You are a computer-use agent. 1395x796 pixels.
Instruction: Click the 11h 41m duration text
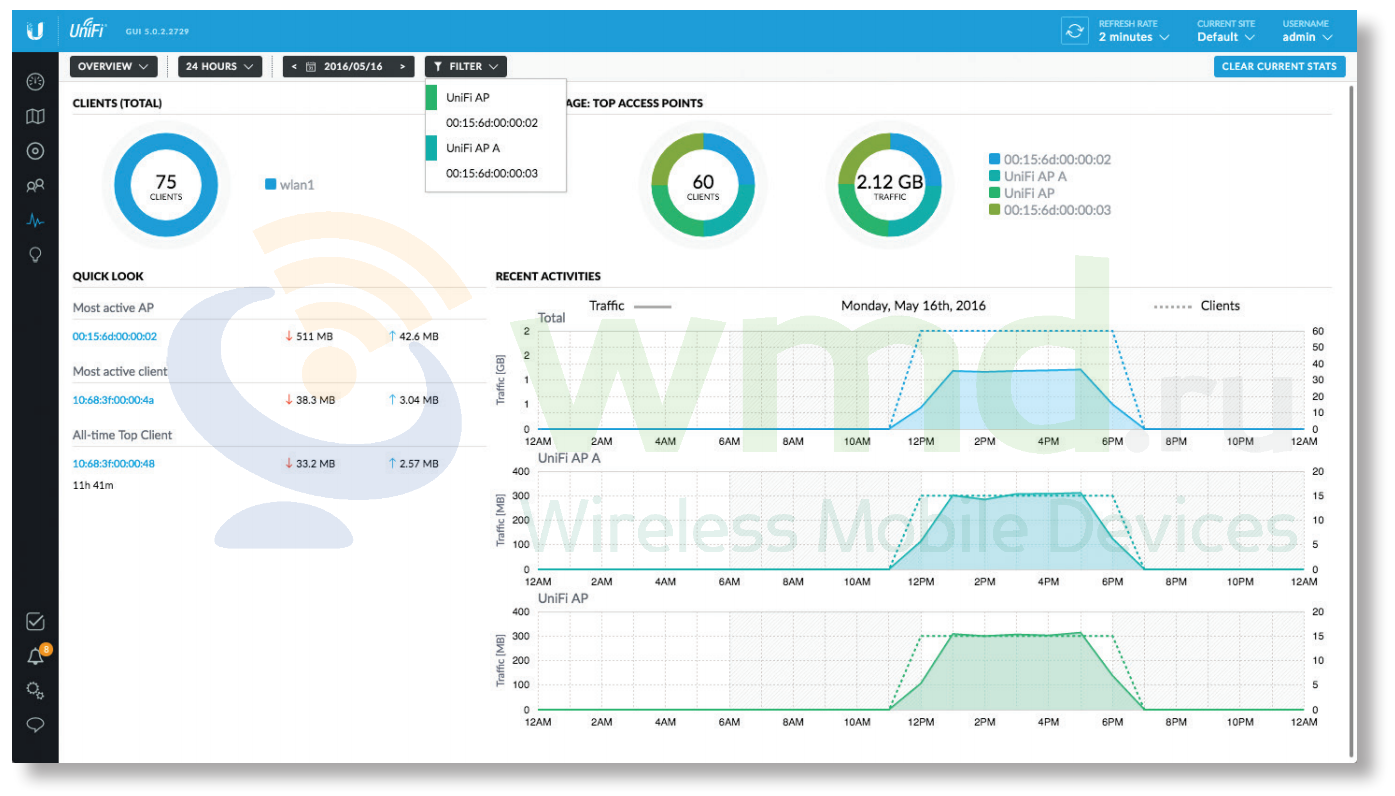[x=93, y=485]
